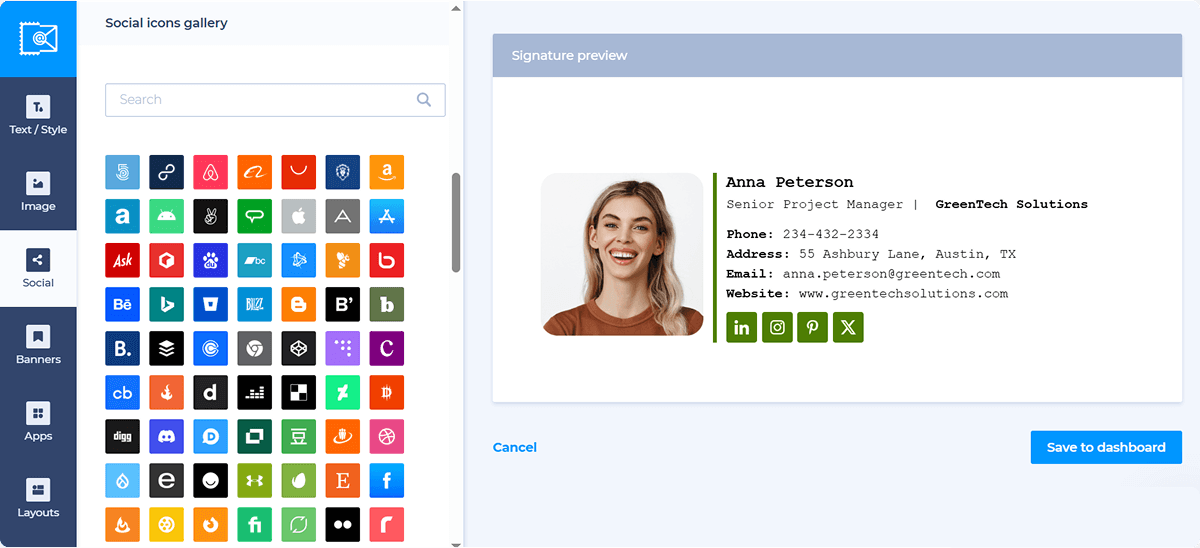Image resolution: width=1200 pixels, height=548 pixels.
Task: Open the Text / Style tab
Action: (38, 116)
